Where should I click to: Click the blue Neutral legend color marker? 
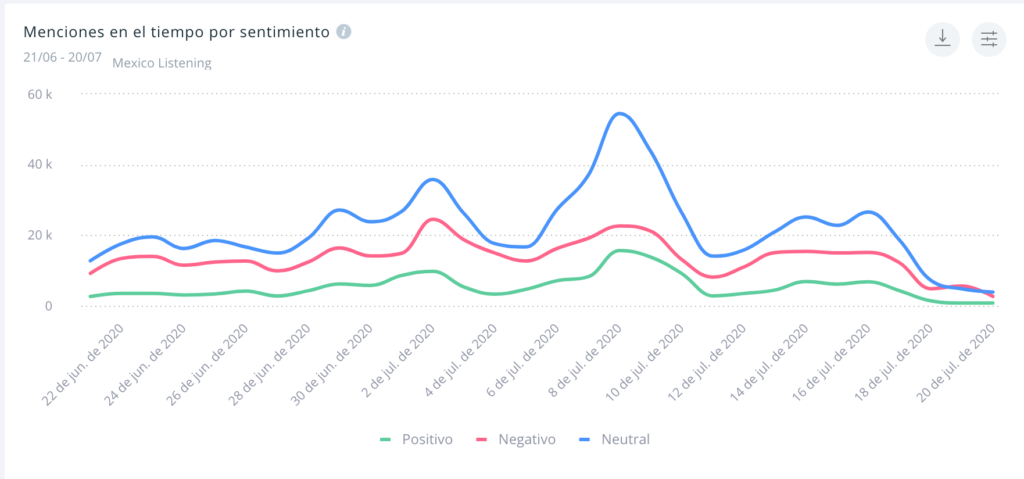(x=584, y=439)
